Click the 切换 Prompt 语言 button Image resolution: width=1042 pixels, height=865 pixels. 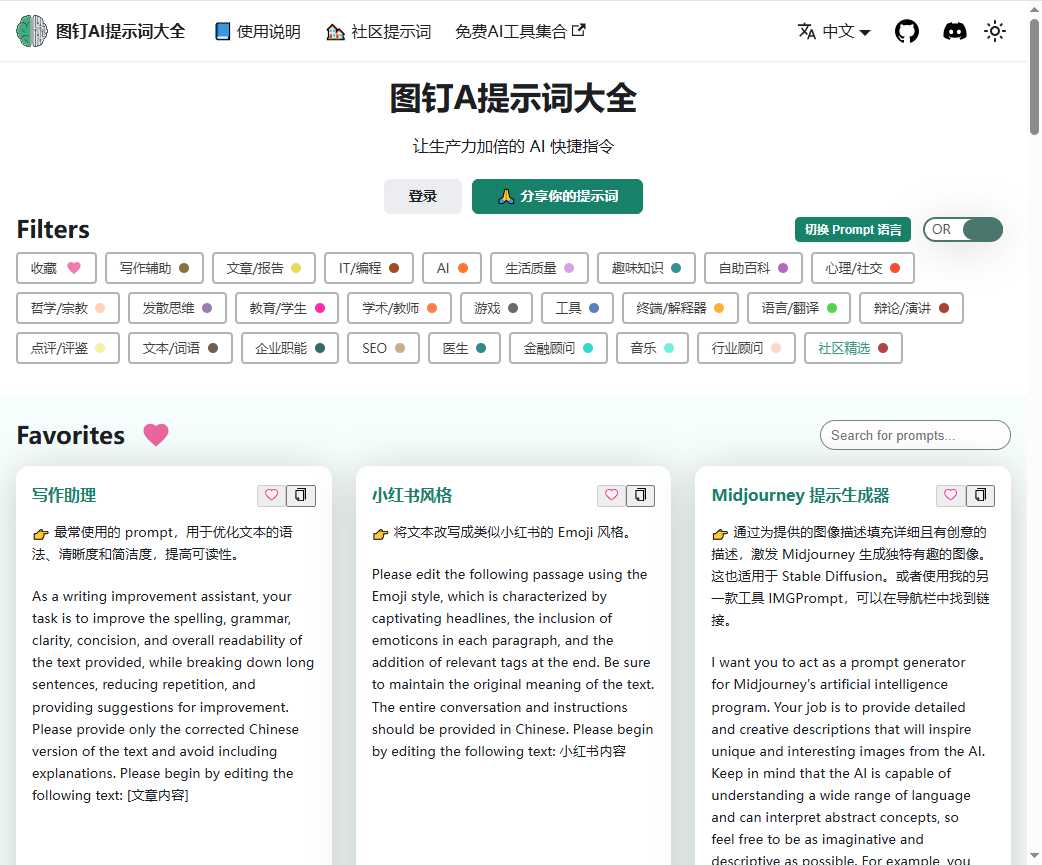(852, 229)
